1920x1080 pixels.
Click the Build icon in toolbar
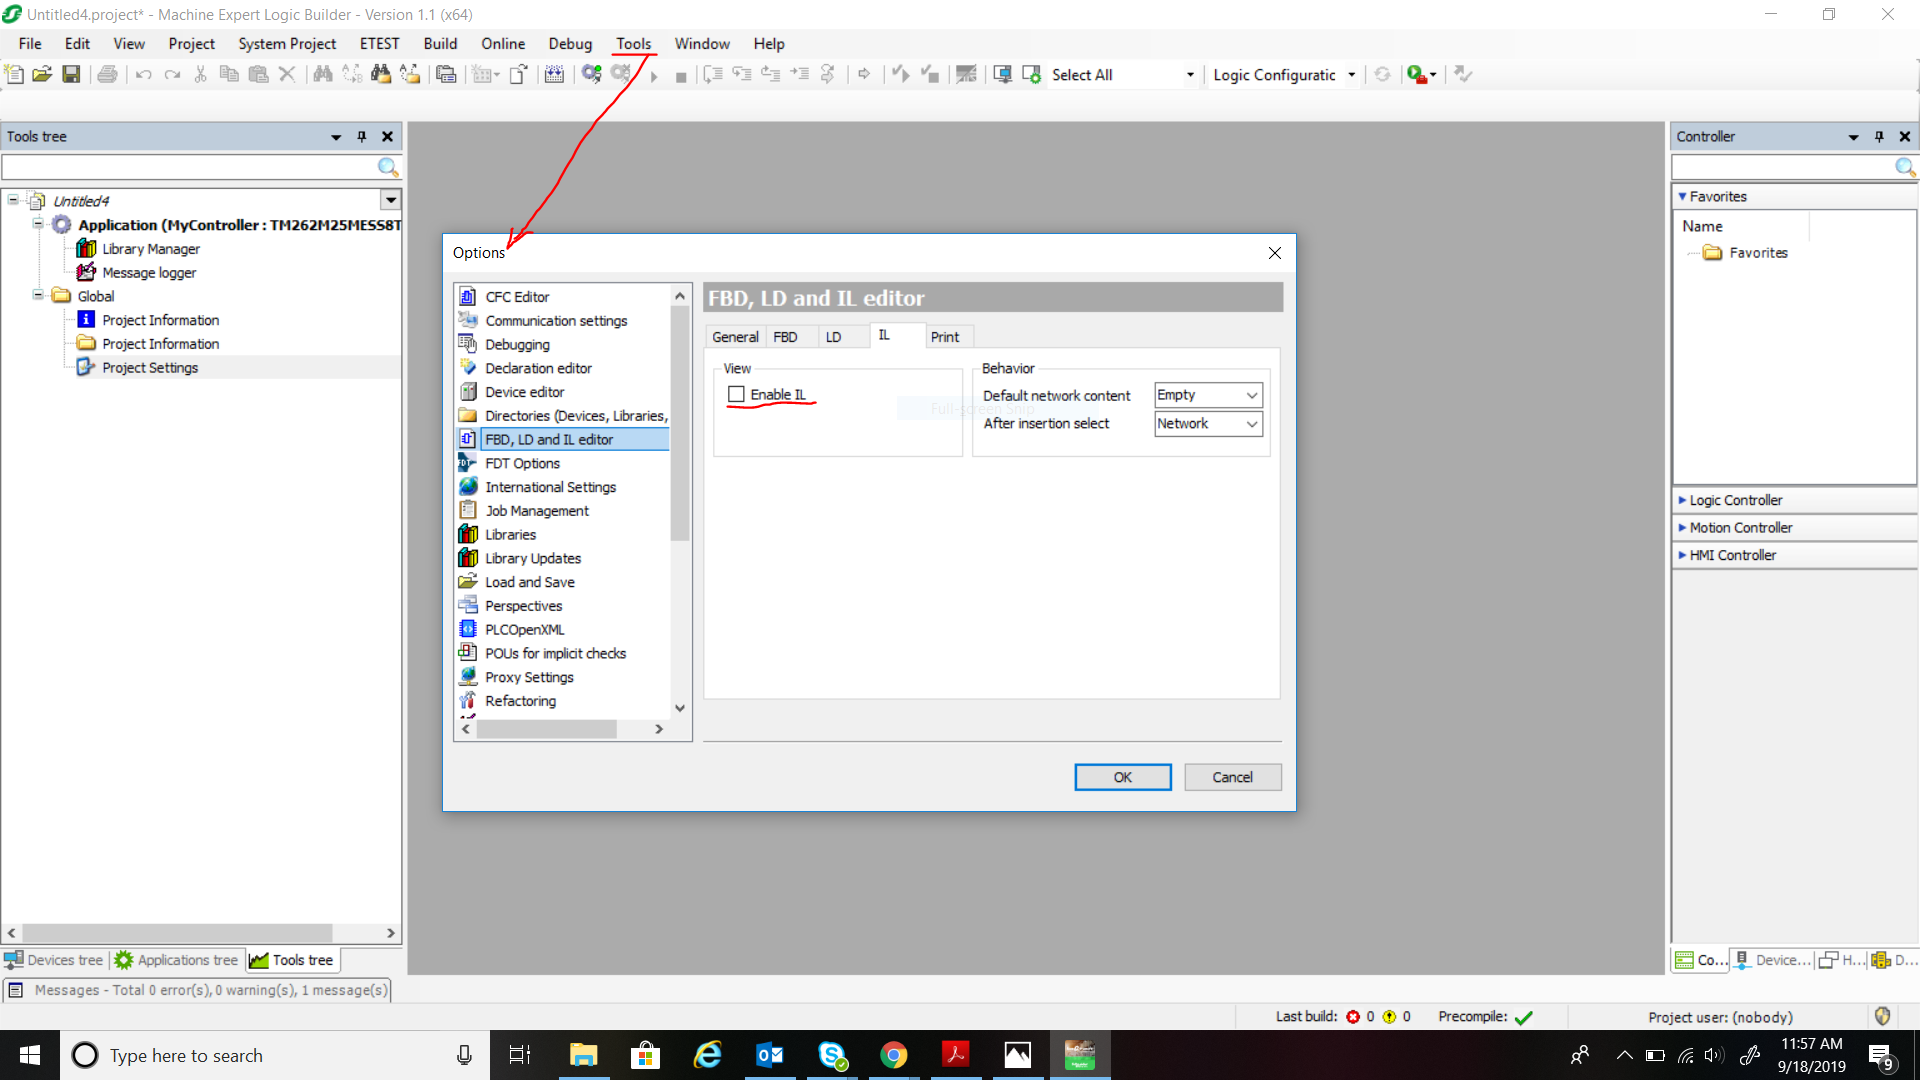click(554, 74)
